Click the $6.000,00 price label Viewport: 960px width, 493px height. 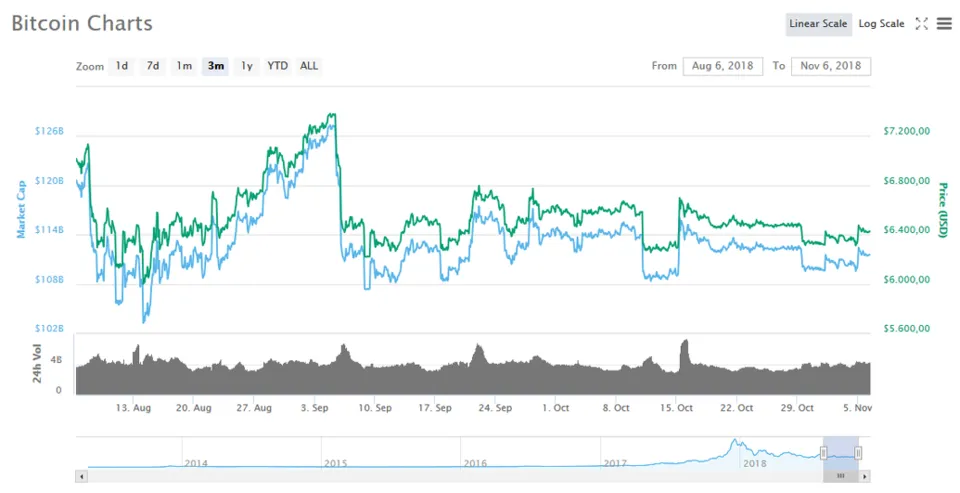906,279
